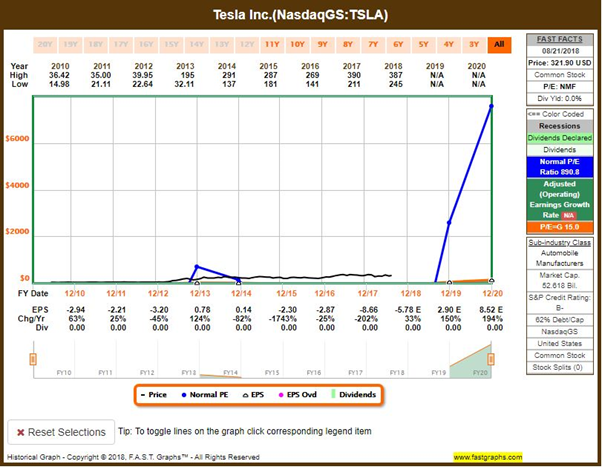Click the Reset Selections button
The image size is (602, 467).
(x=61, y=432)
